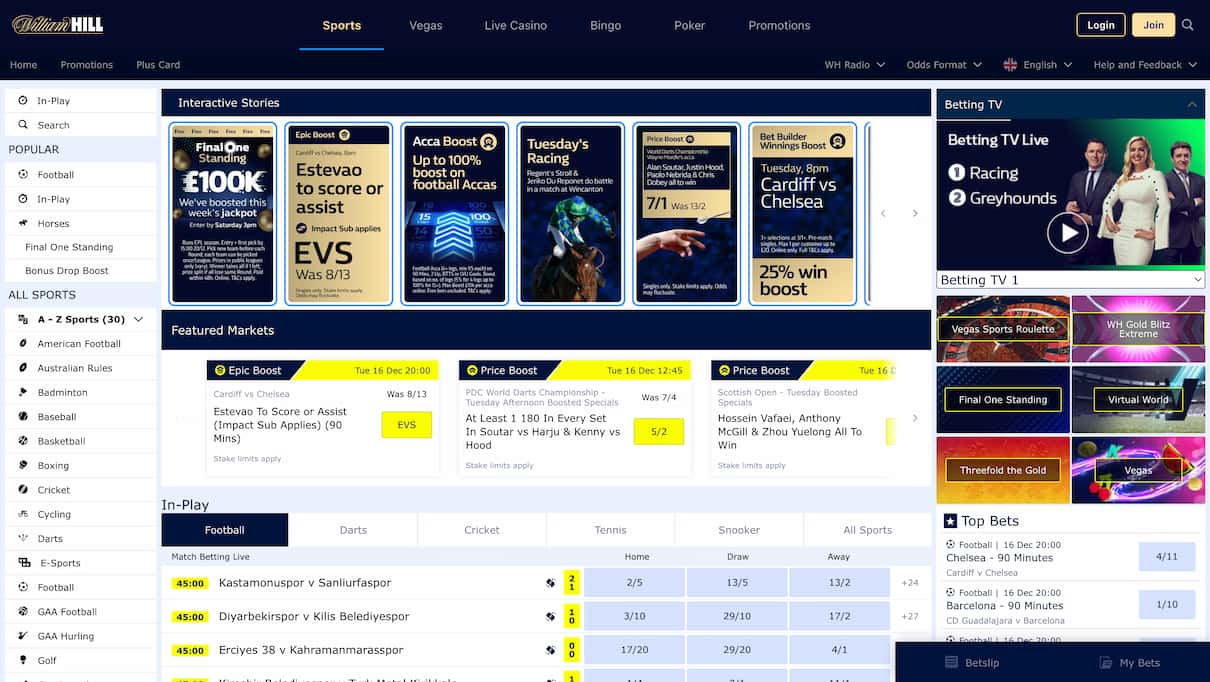The image size is (1210, 682).
Task: Open the Betslip panel
Action: [971, 662]
